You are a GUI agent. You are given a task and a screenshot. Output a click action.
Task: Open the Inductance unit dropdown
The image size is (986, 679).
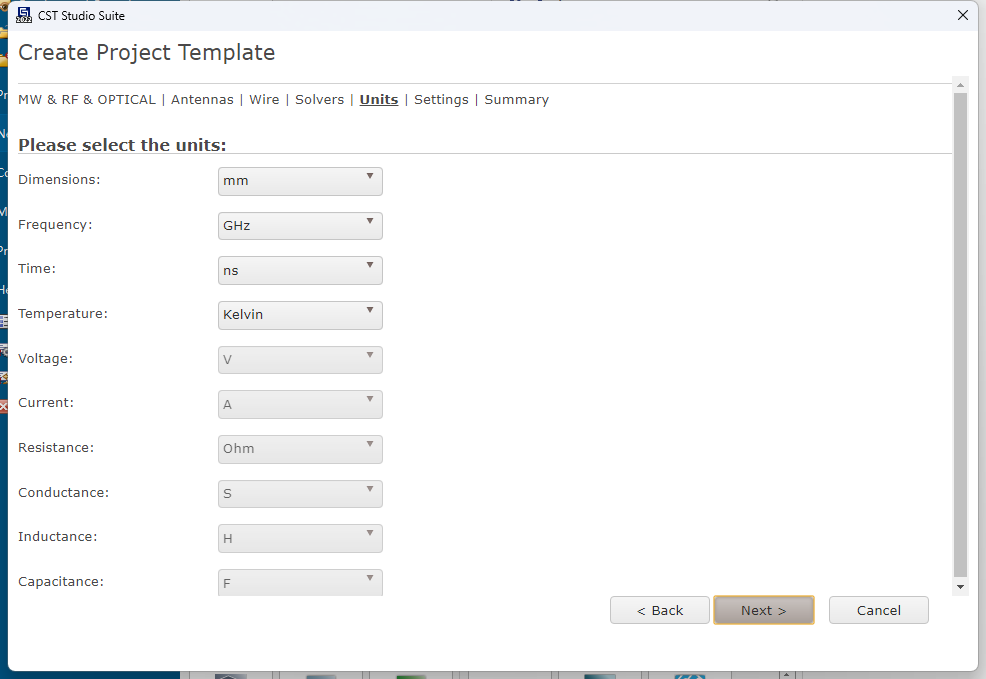click(x=300, y=538)
